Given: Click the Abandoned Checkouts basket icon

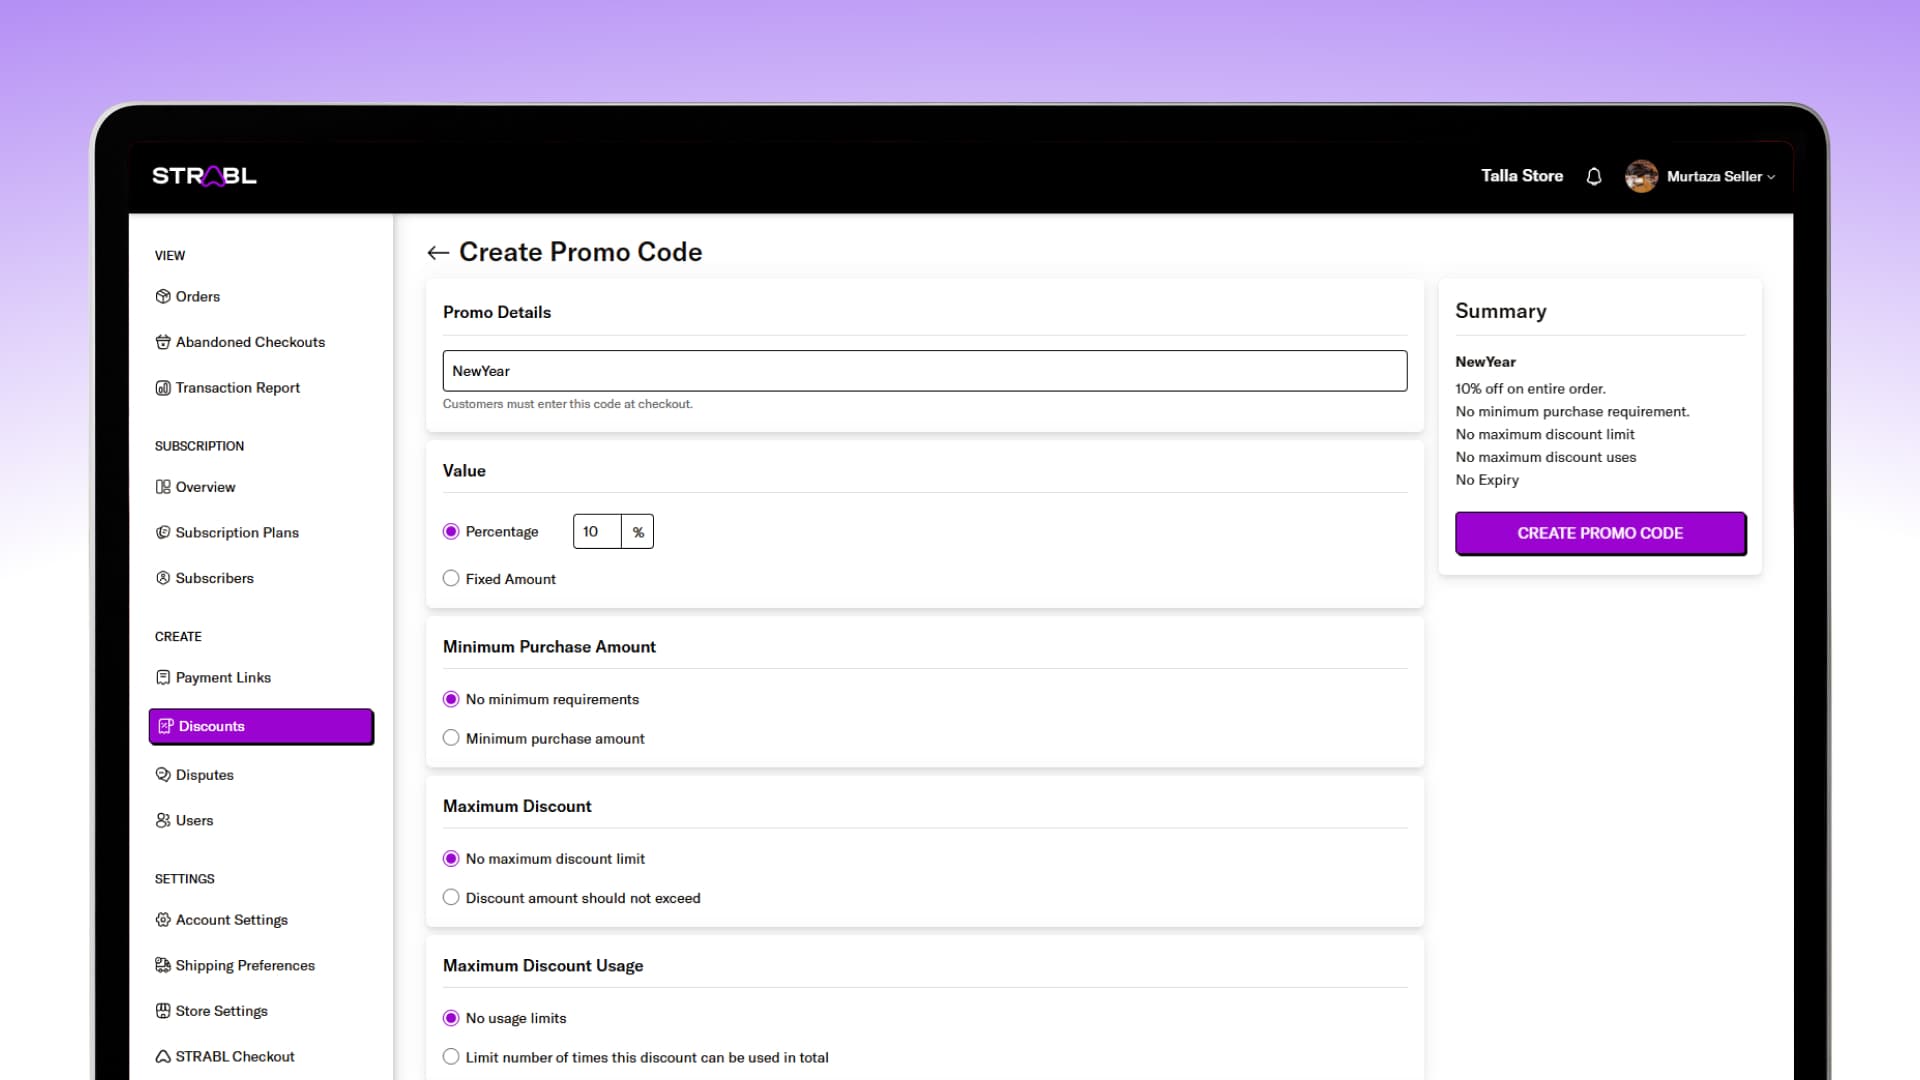Looking at the screenshot, I should [163, 342].
